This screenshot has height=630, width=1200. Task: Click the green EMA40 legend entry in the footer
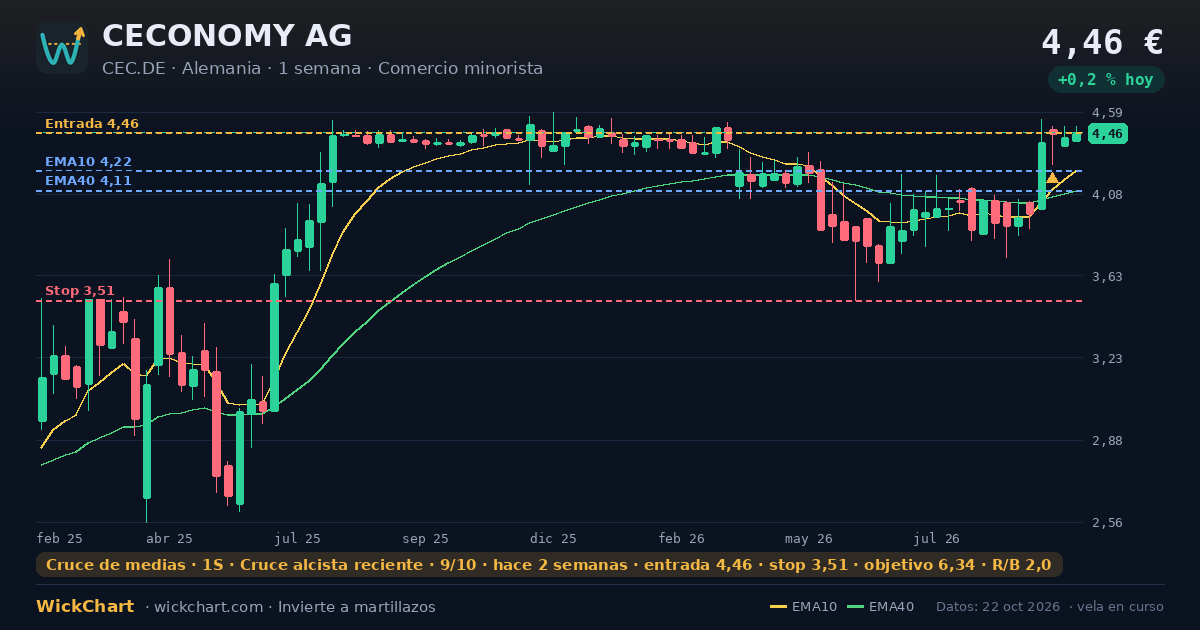(880, 607)
